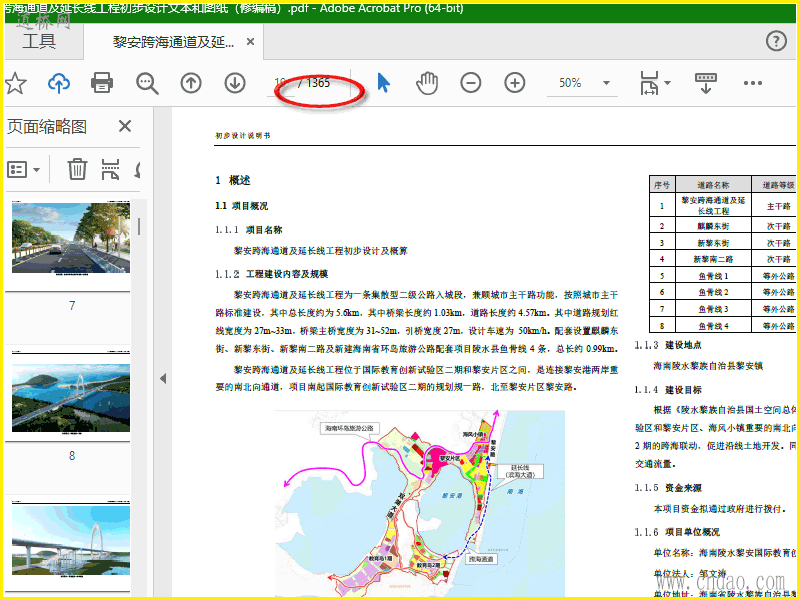The image size is (800, 600).
Task: Activate the arrow selection tool
Action: 383,83
